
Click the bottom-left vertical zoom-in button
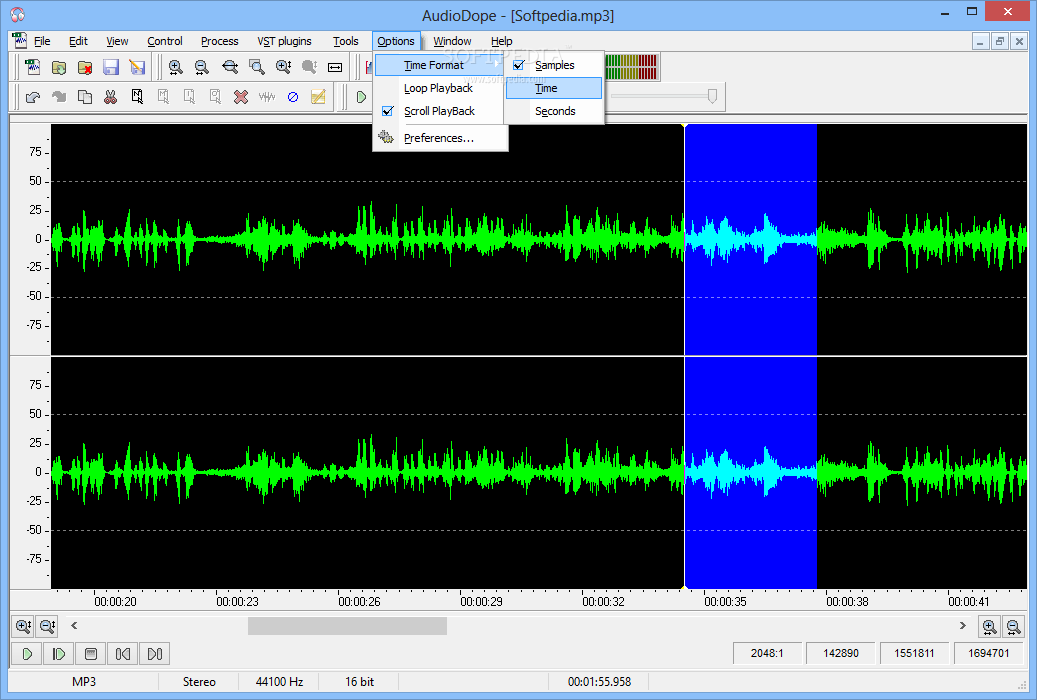(23, 626)
